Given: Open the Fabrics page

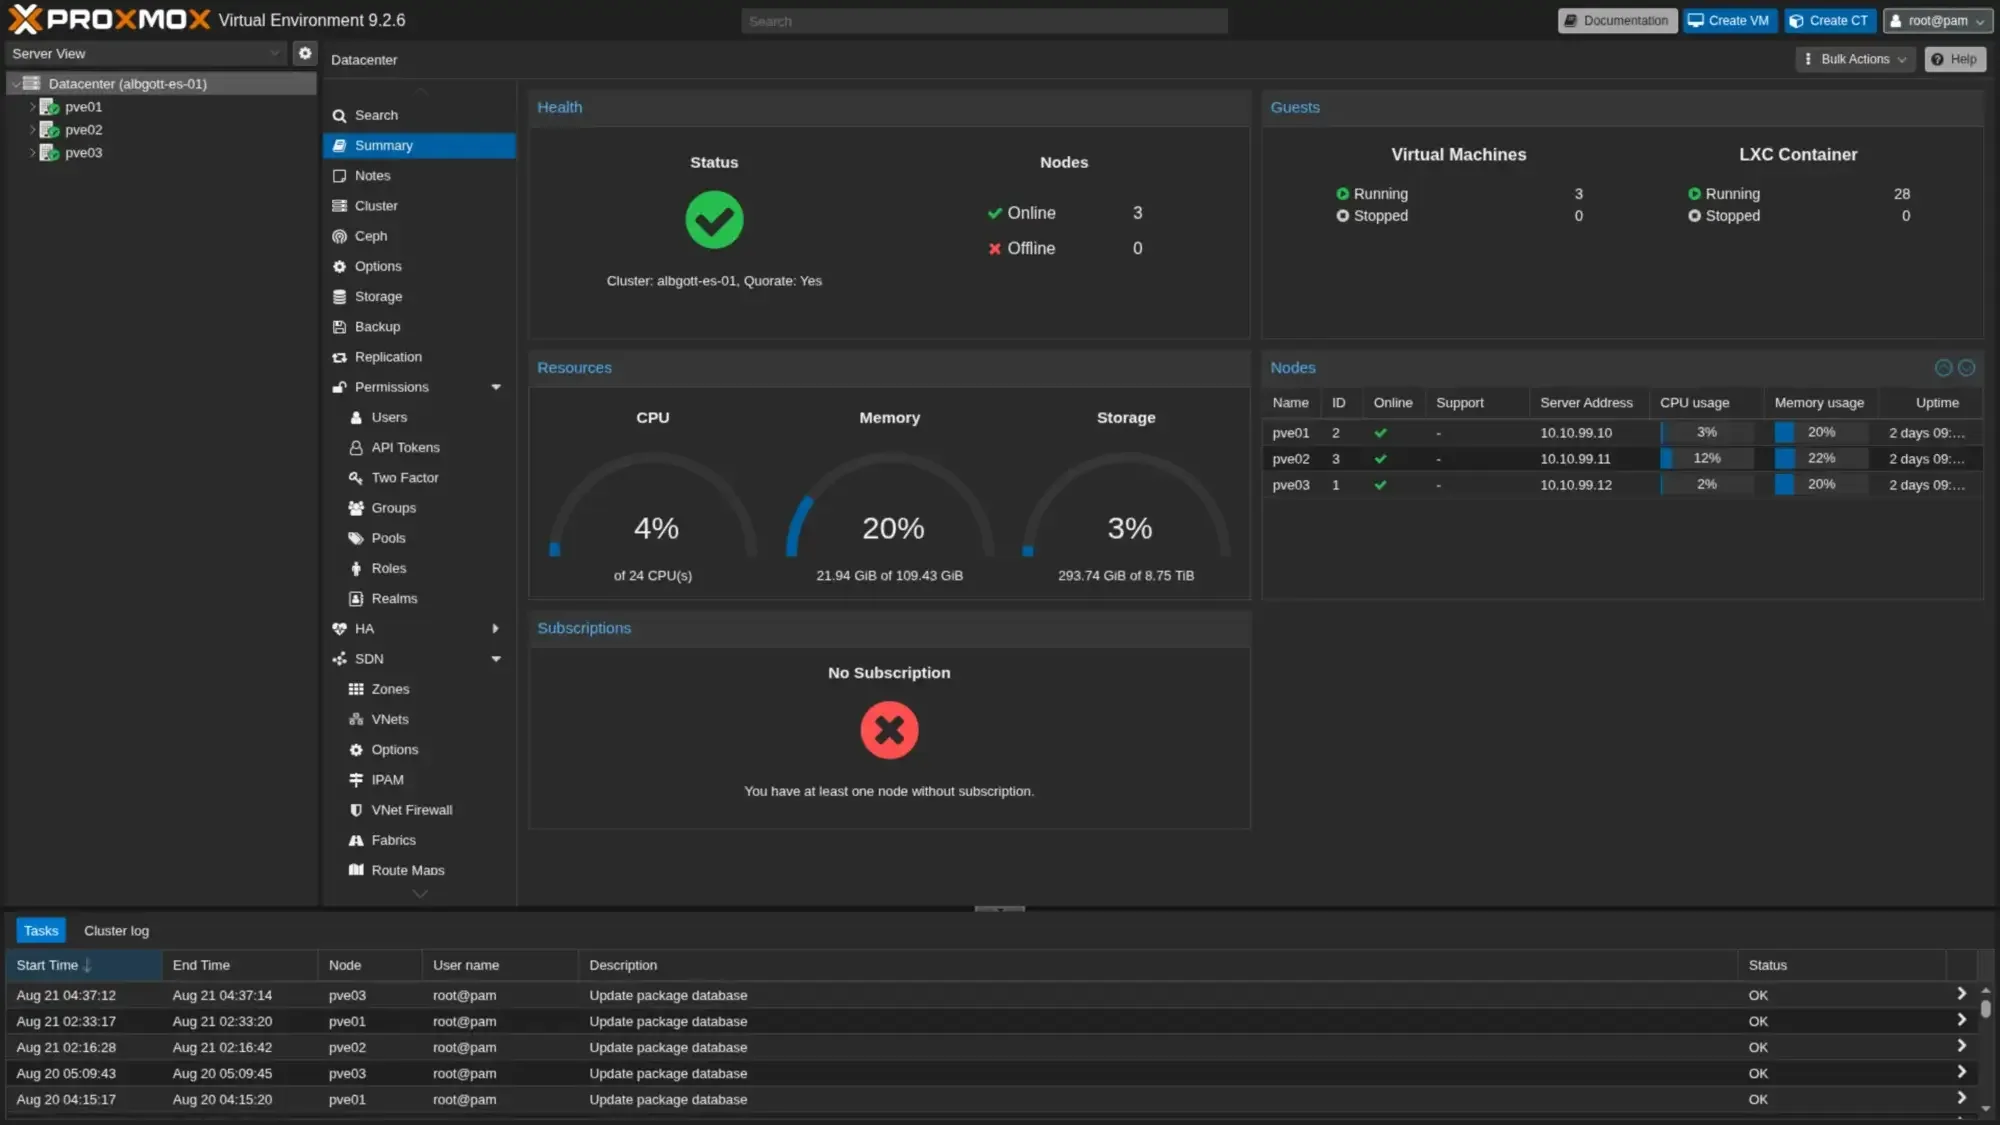Looking at the screenshot, I should (x=393, y=841).
